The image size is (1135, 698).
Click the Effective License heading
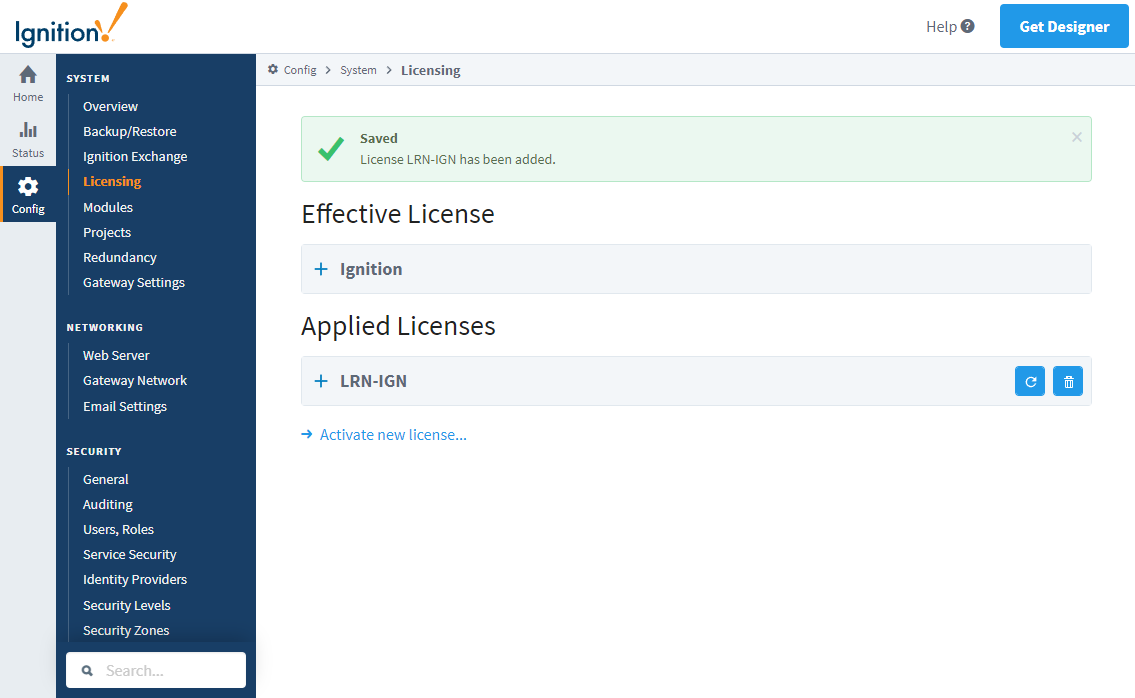[398, 214]
